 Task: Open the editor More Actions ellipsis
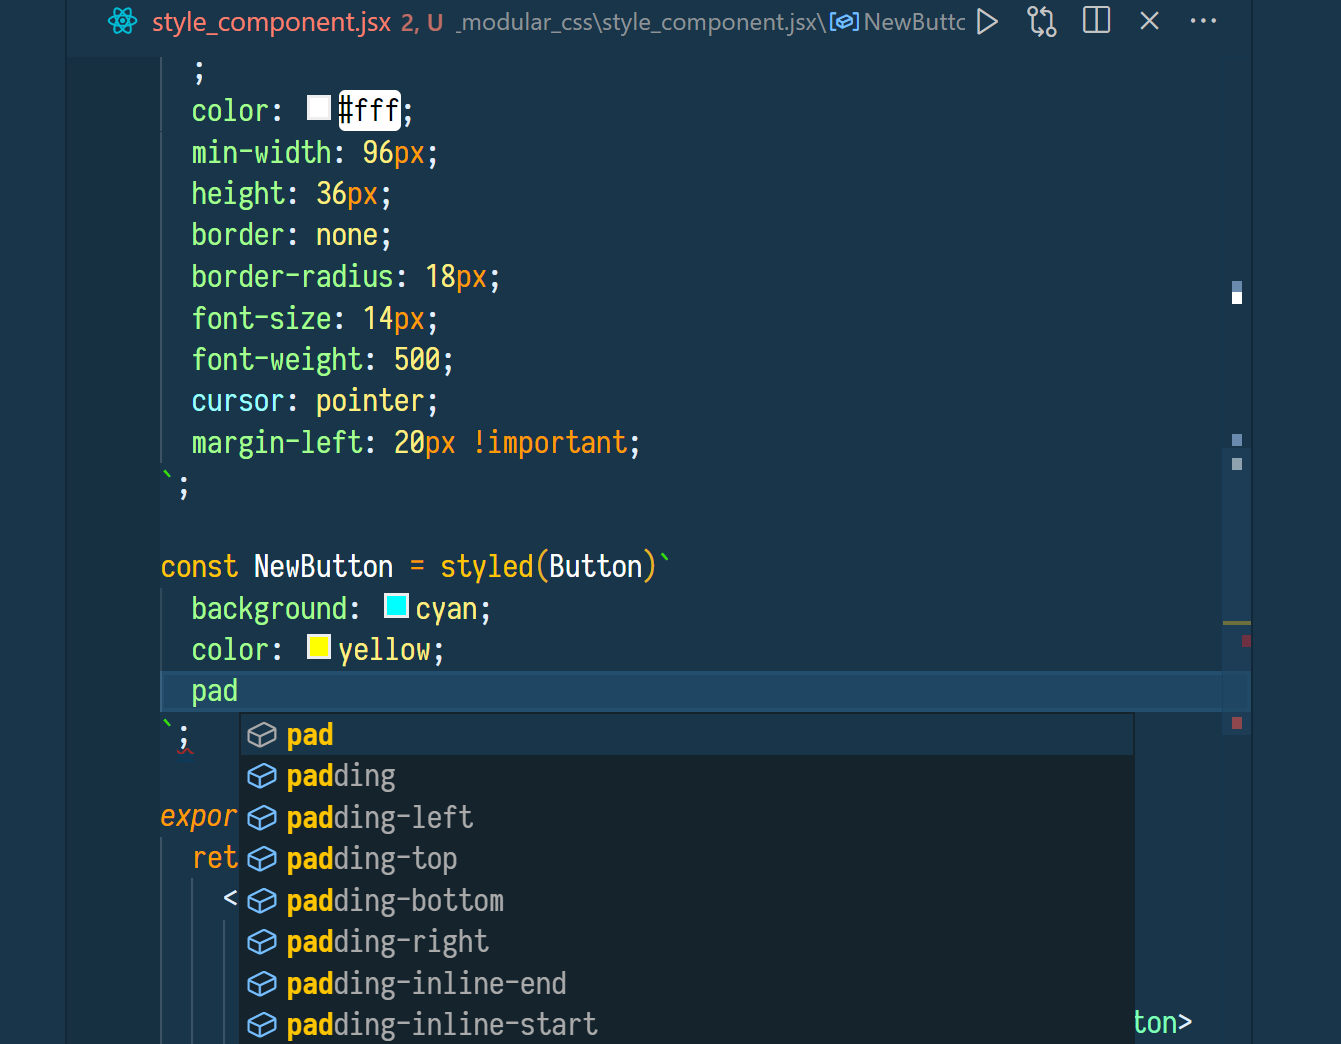pos(1203,21)
